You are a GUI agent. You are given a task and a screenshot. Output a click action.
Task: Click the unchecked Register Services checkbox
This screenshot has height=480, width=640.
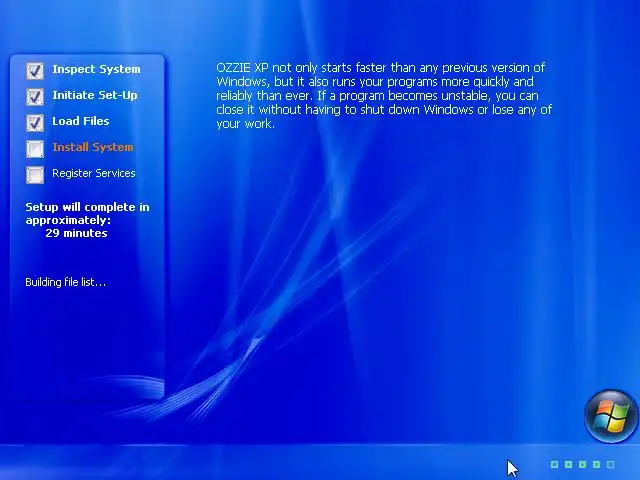click(x=35, y=175)
